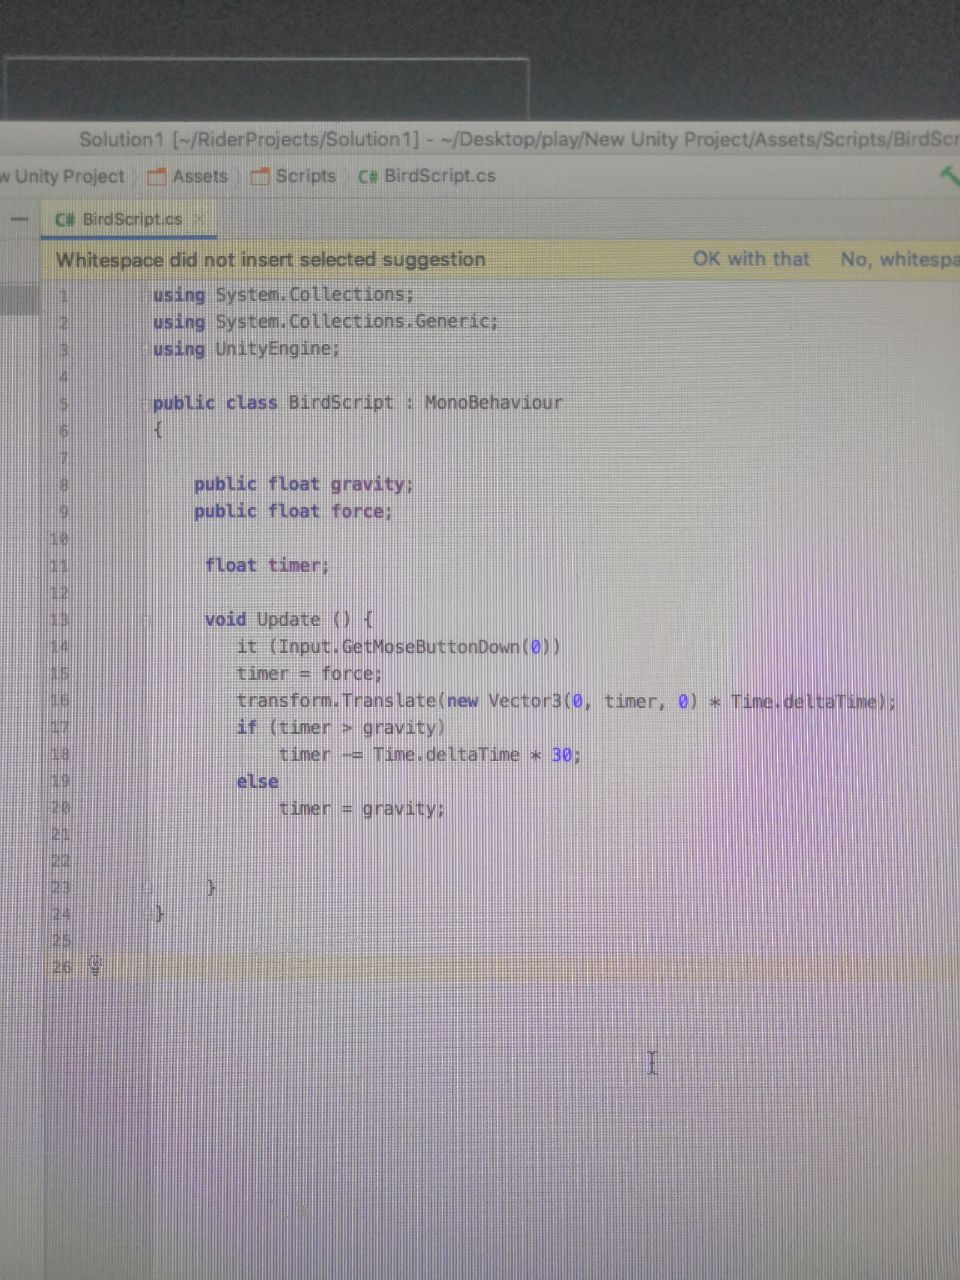
Task: Click the lightbulb quick-fix icon on line 26
Action: coord(95,966)
